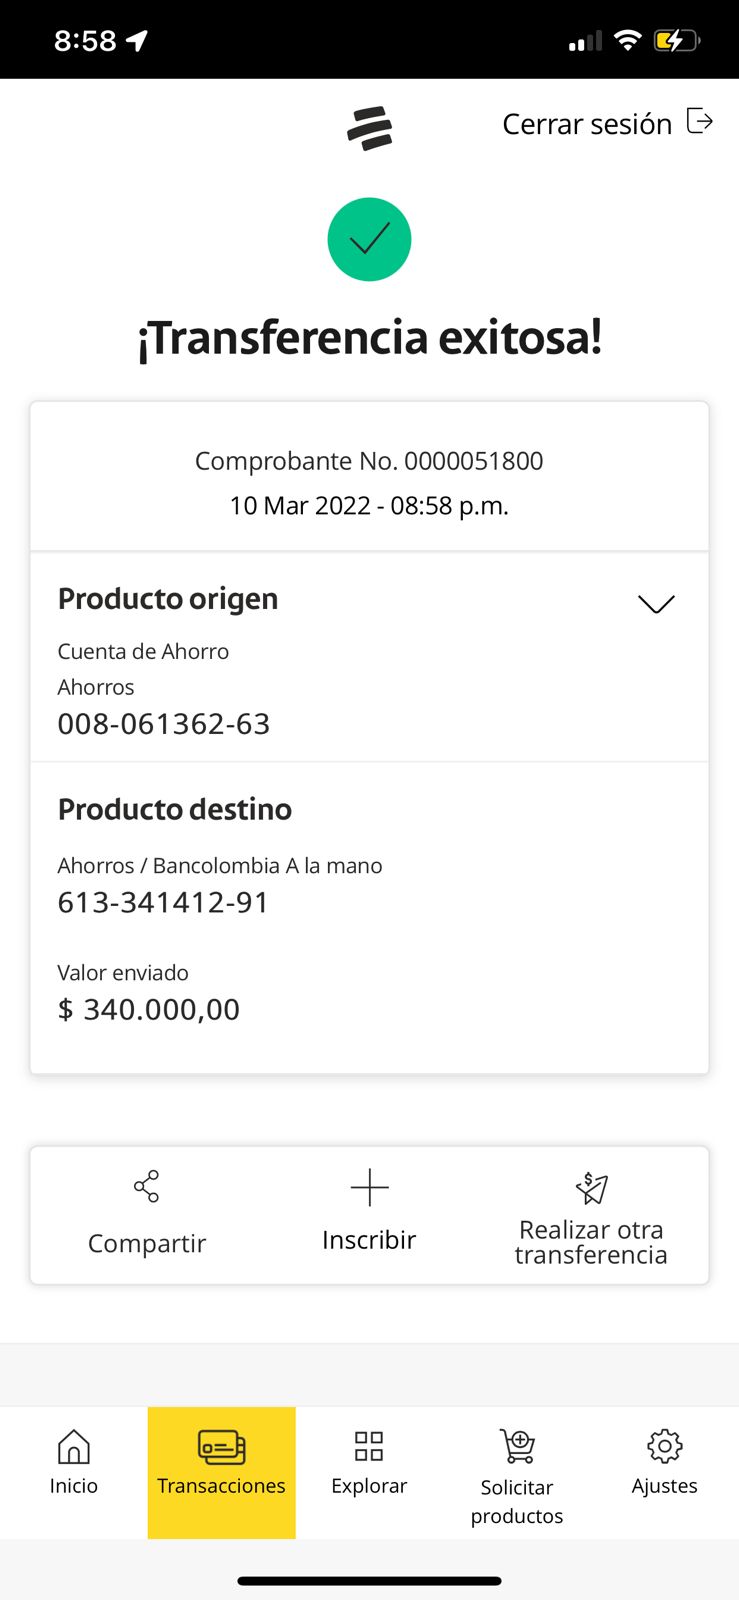Tap the Bancolombia logo at top

click(x=369, y=128)
